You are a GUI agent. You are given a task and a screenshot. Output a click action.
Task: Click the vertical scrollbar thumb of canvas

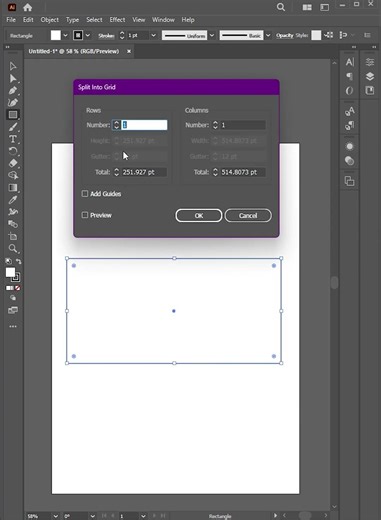(x=334, y=282)
